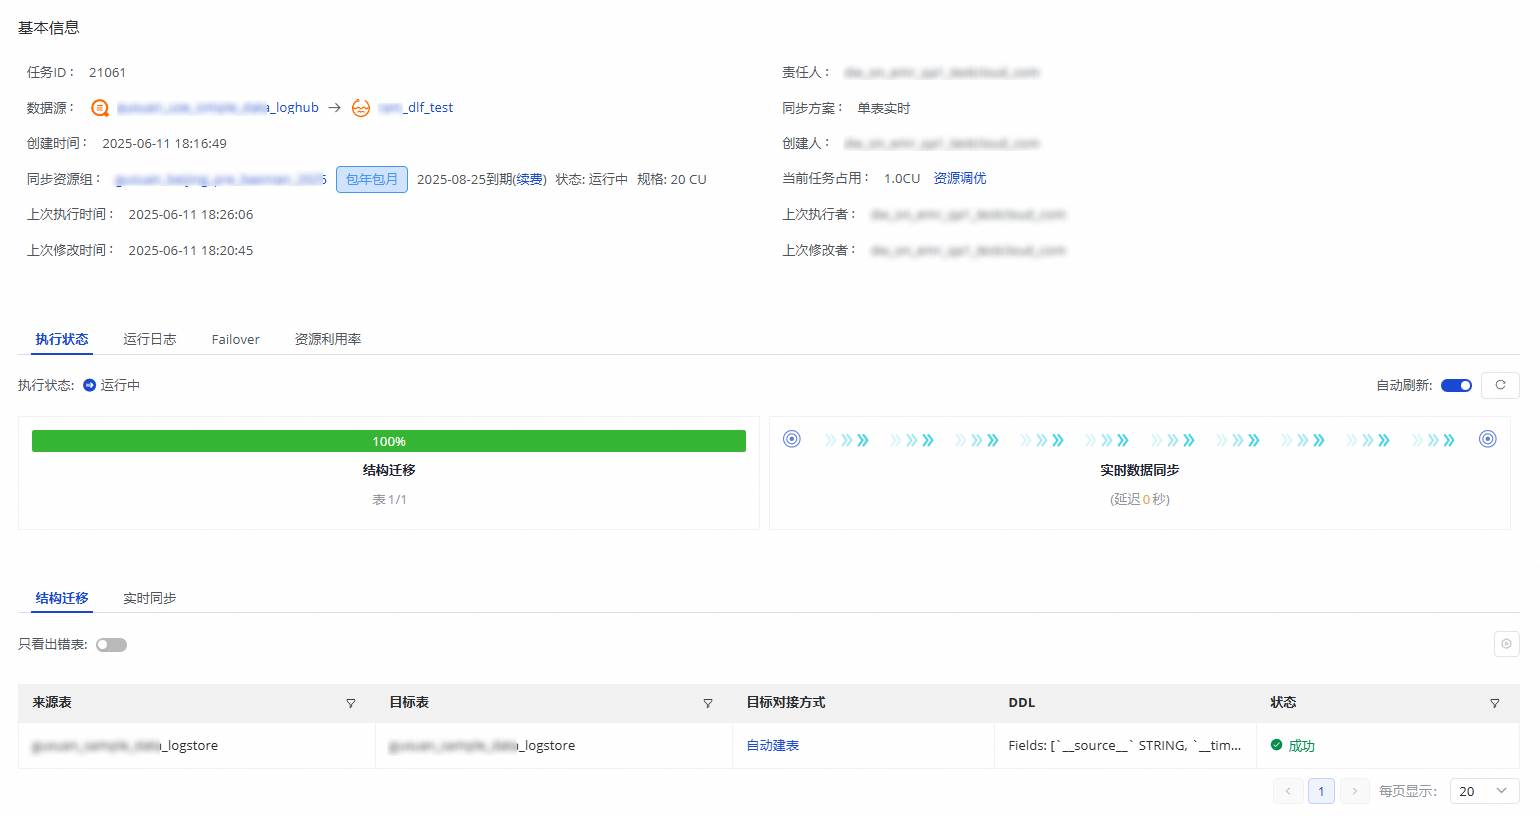Click the 1.0CU current usage value

coord(902,179)
